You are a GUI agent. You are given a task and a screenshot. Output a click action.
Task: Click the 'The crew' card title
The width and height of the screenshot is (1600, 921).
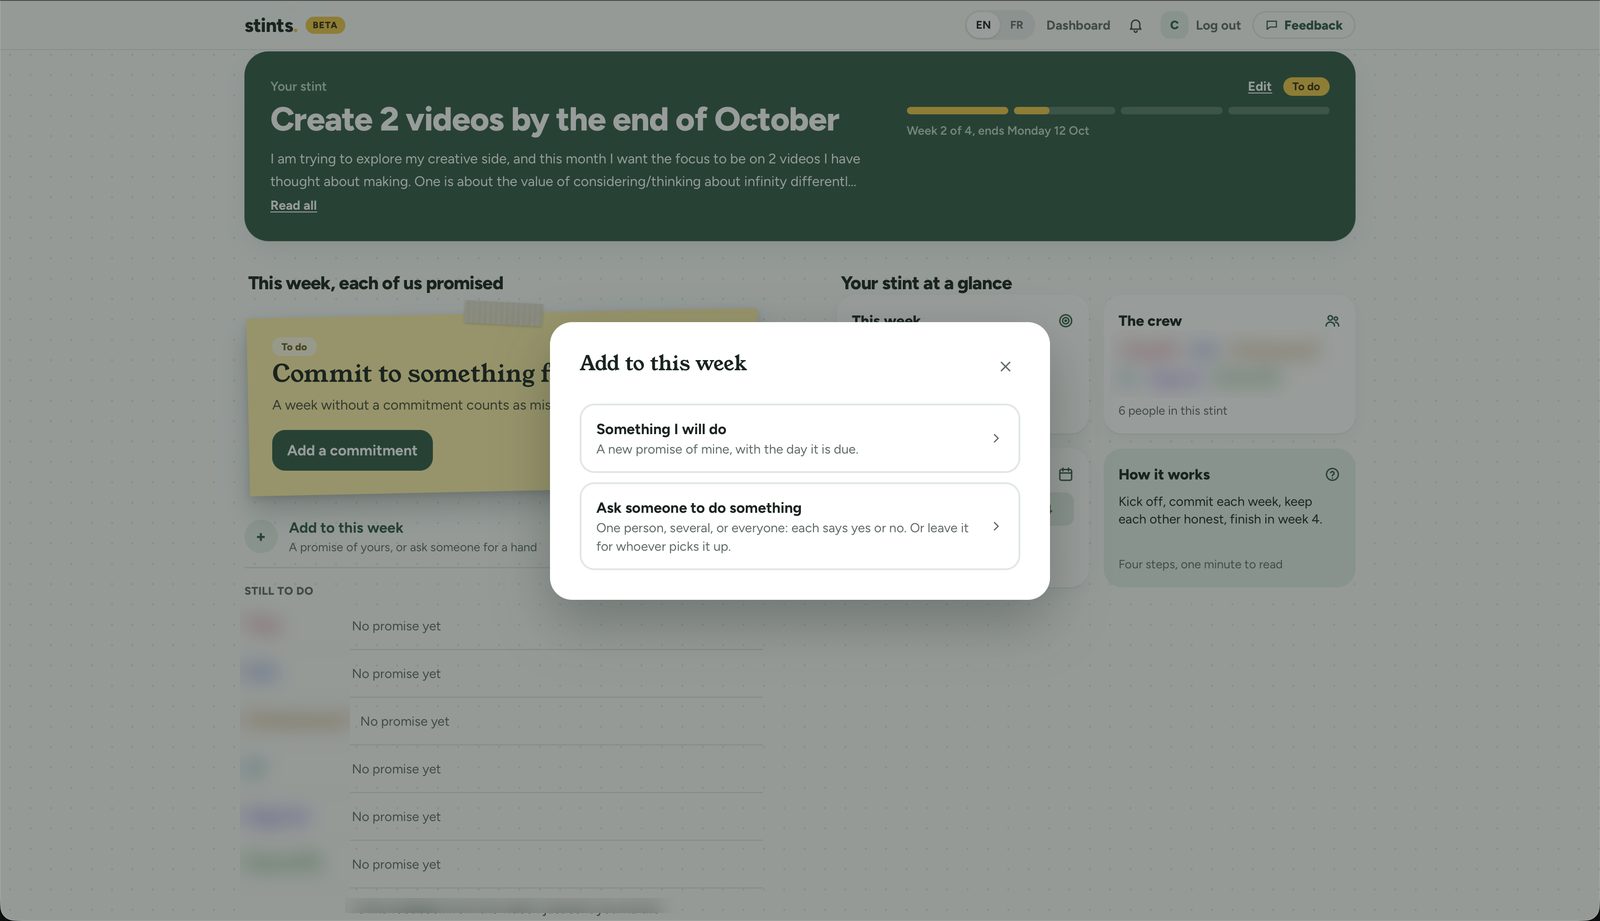(x=1150, y=321)
